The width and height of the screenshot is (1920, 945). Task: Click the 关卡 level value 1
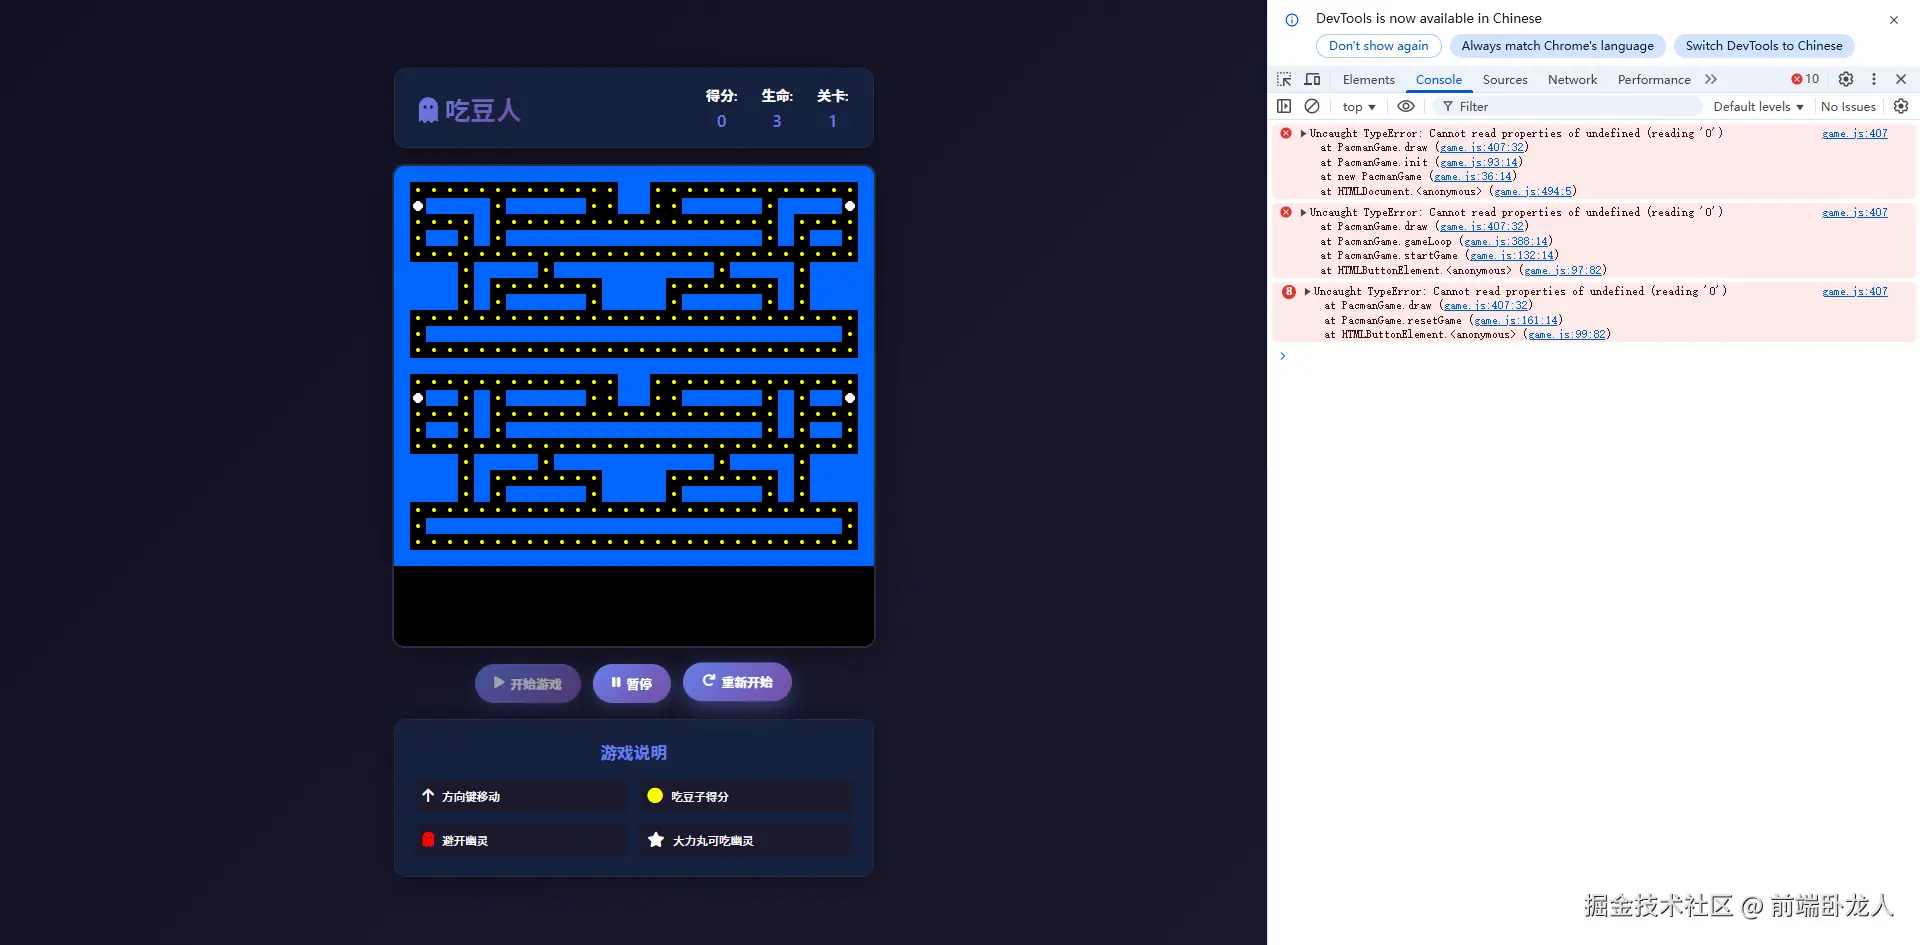click(x=833, y=121)
